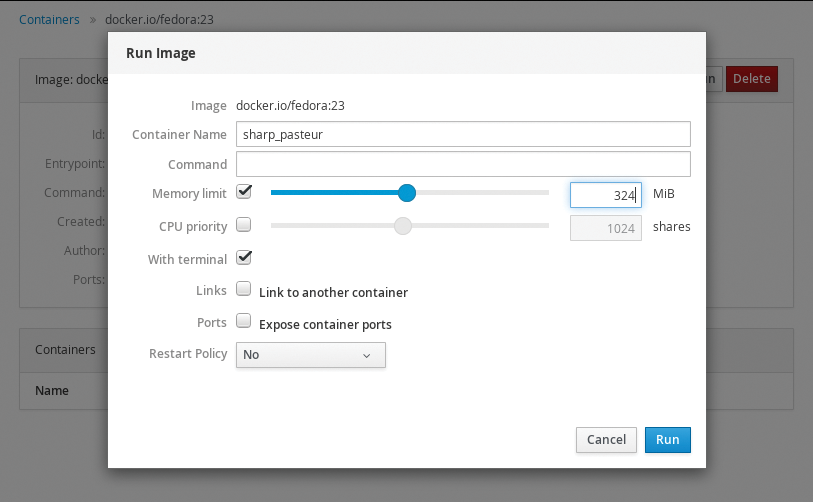The width and height of the screenshot is (813, 502).
Task: Open the Restart Policy dropdown
Action: (x=310, y=355)
